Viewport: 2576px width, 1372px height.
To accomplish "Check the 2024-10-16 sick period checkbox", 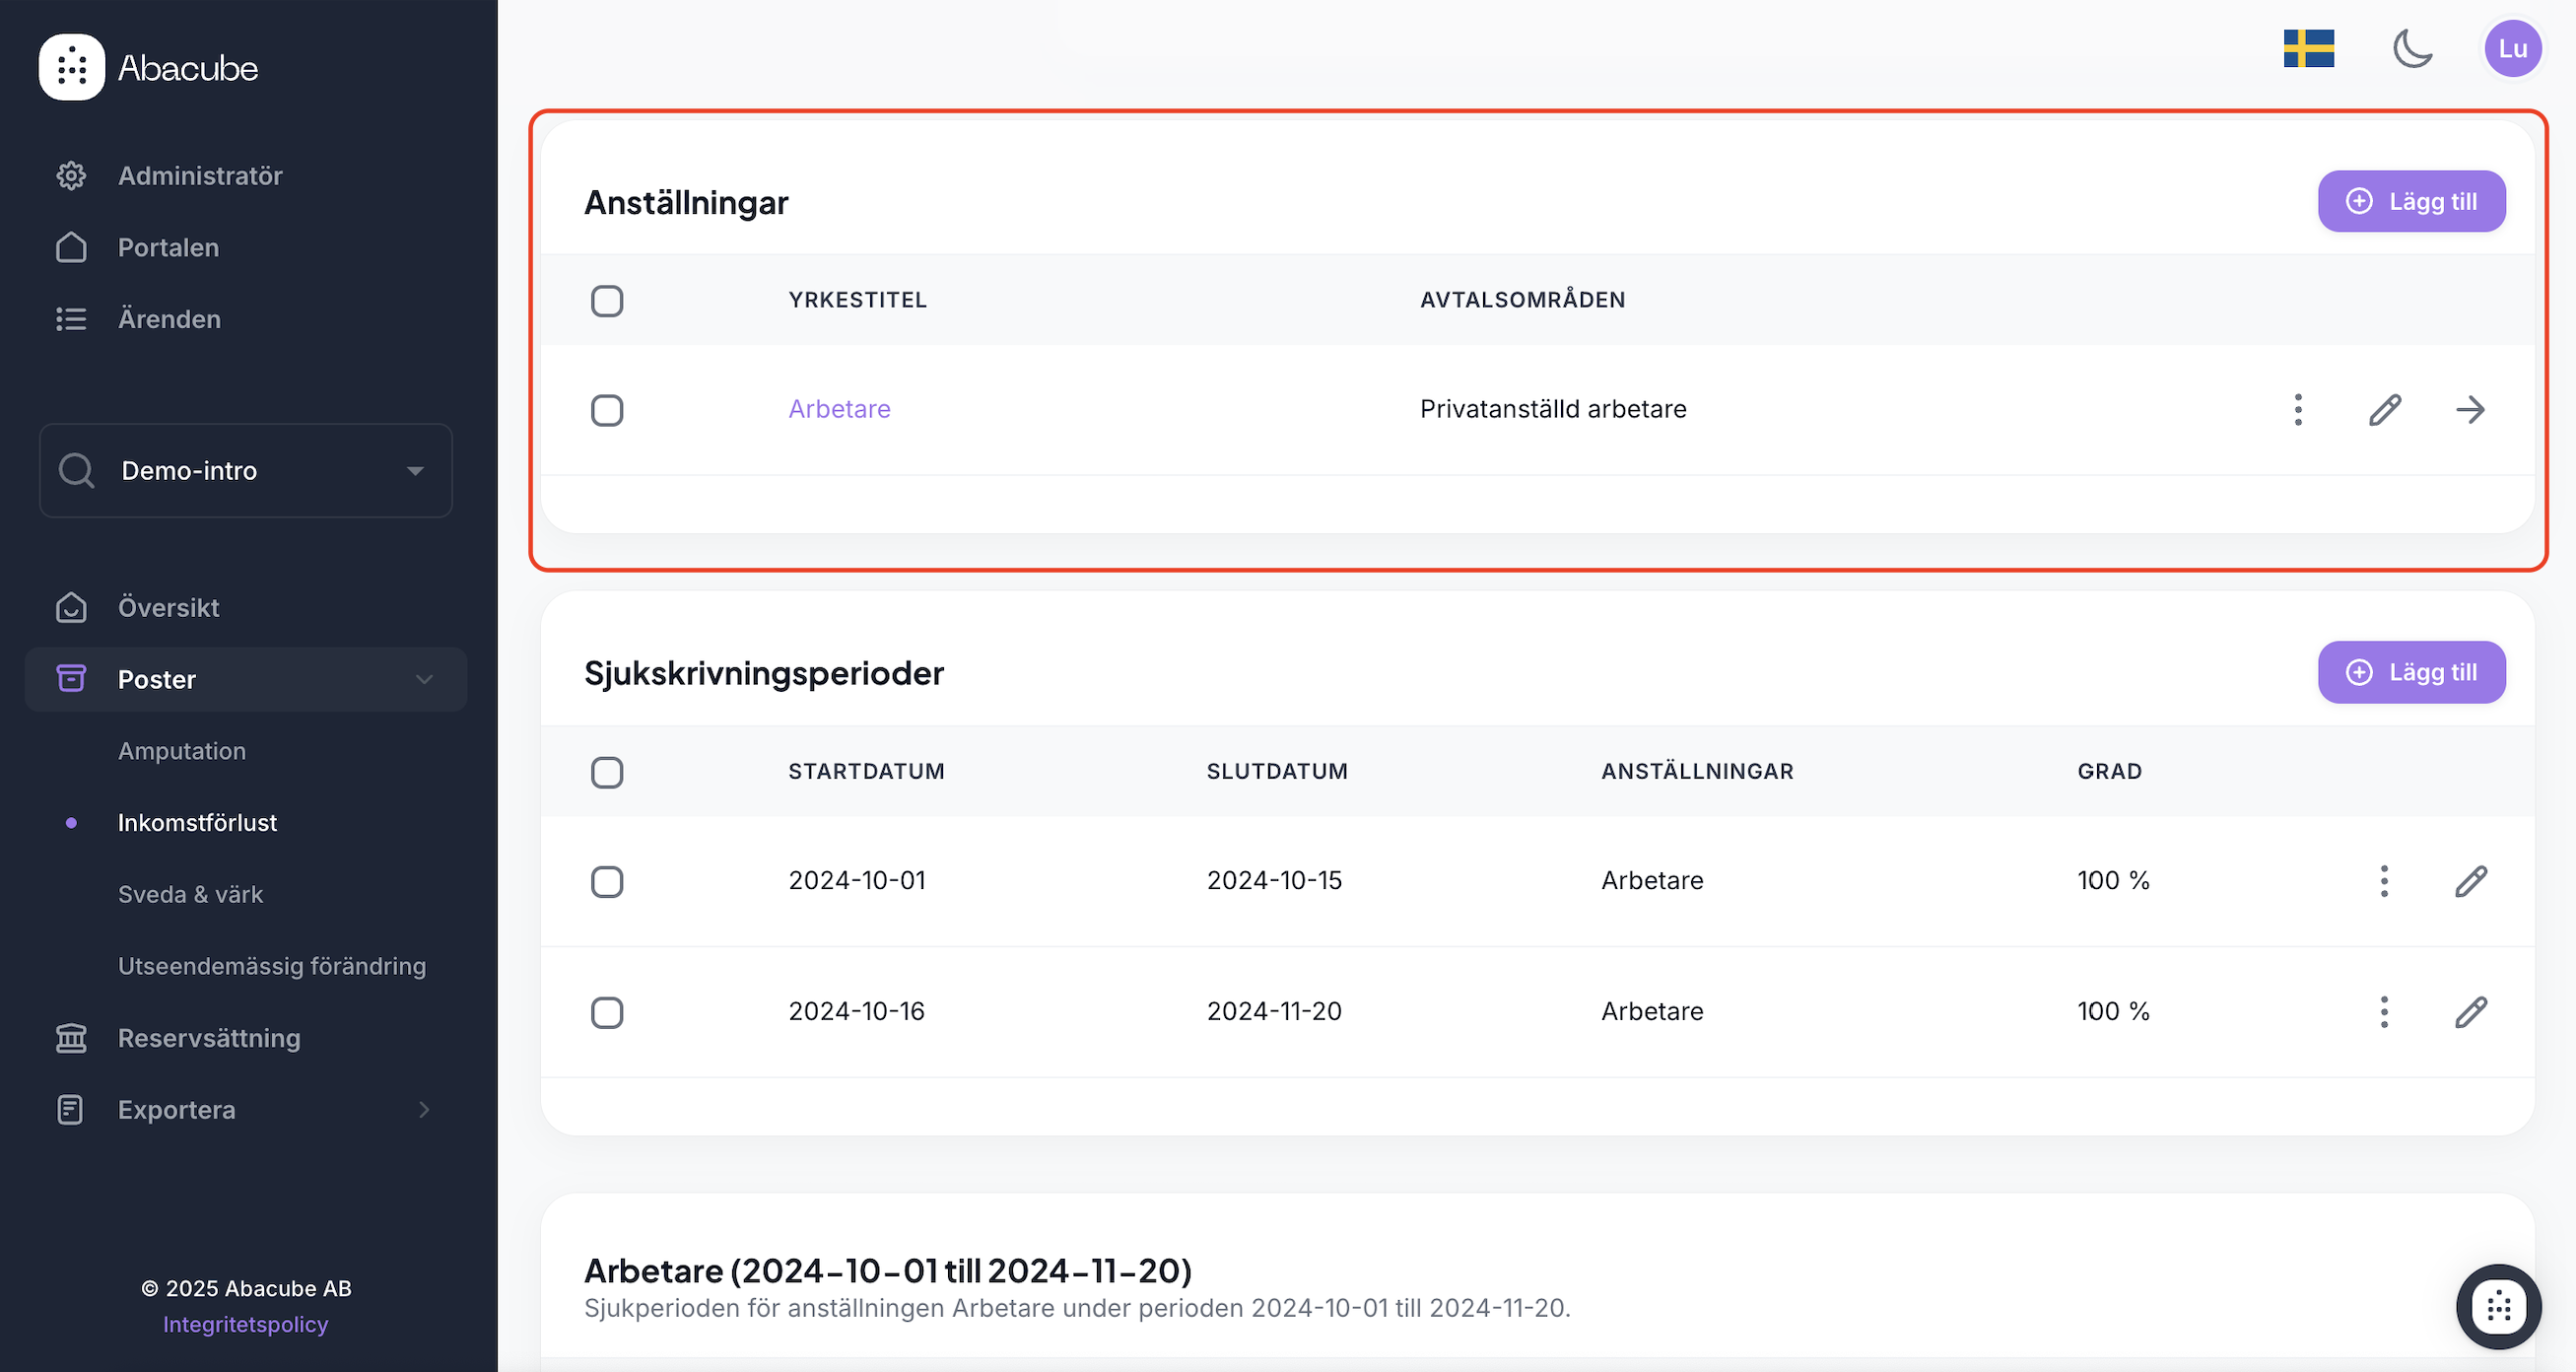I will (607, 1012).
